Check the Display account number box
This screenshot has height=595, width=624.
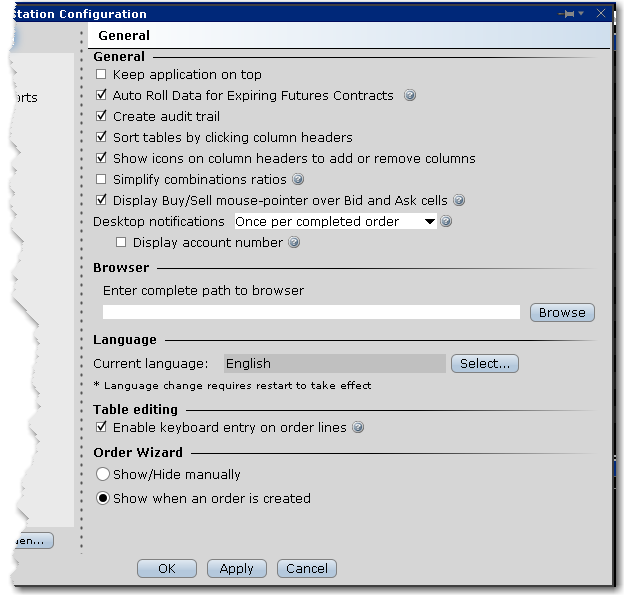(x=121, y=243)
